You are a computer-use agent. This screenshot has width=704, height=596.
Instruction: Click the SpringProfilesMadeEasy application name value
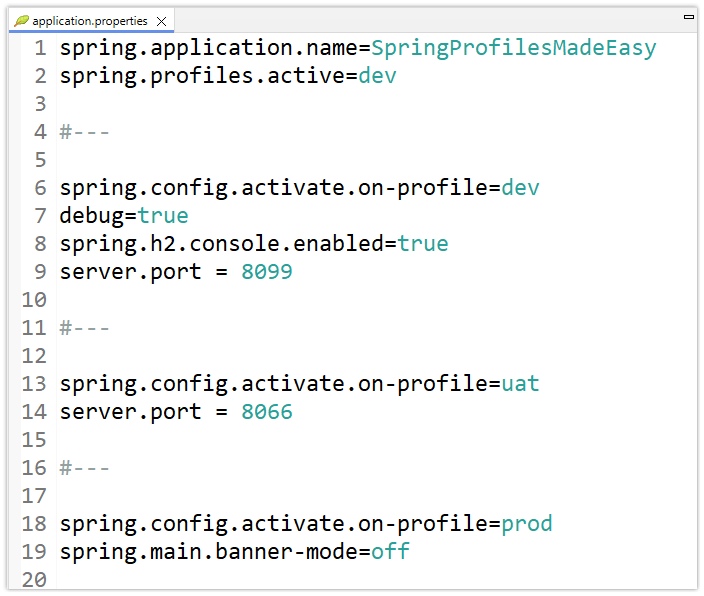coord(514,48)
